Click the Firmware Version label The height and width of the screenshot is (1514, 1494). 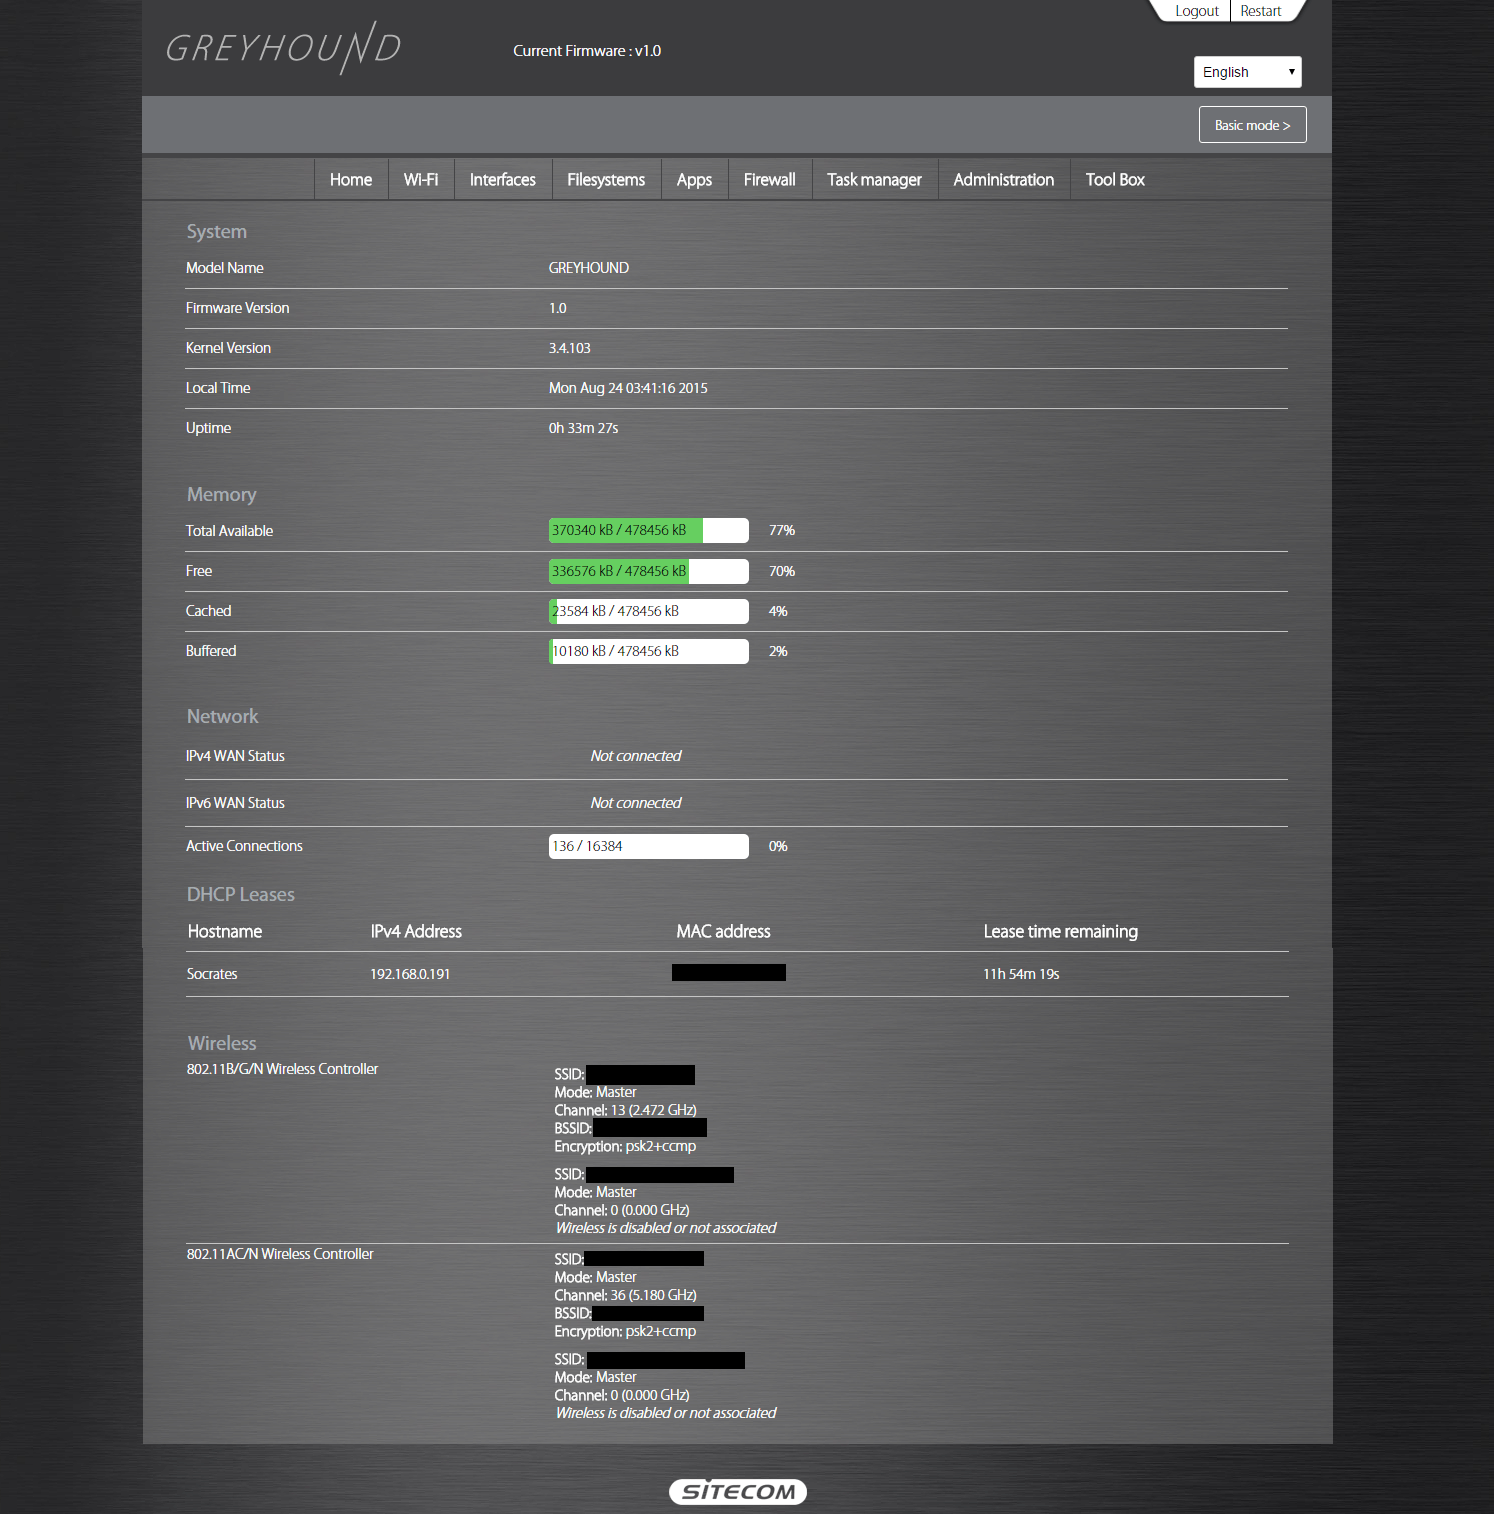coord(237,308)
